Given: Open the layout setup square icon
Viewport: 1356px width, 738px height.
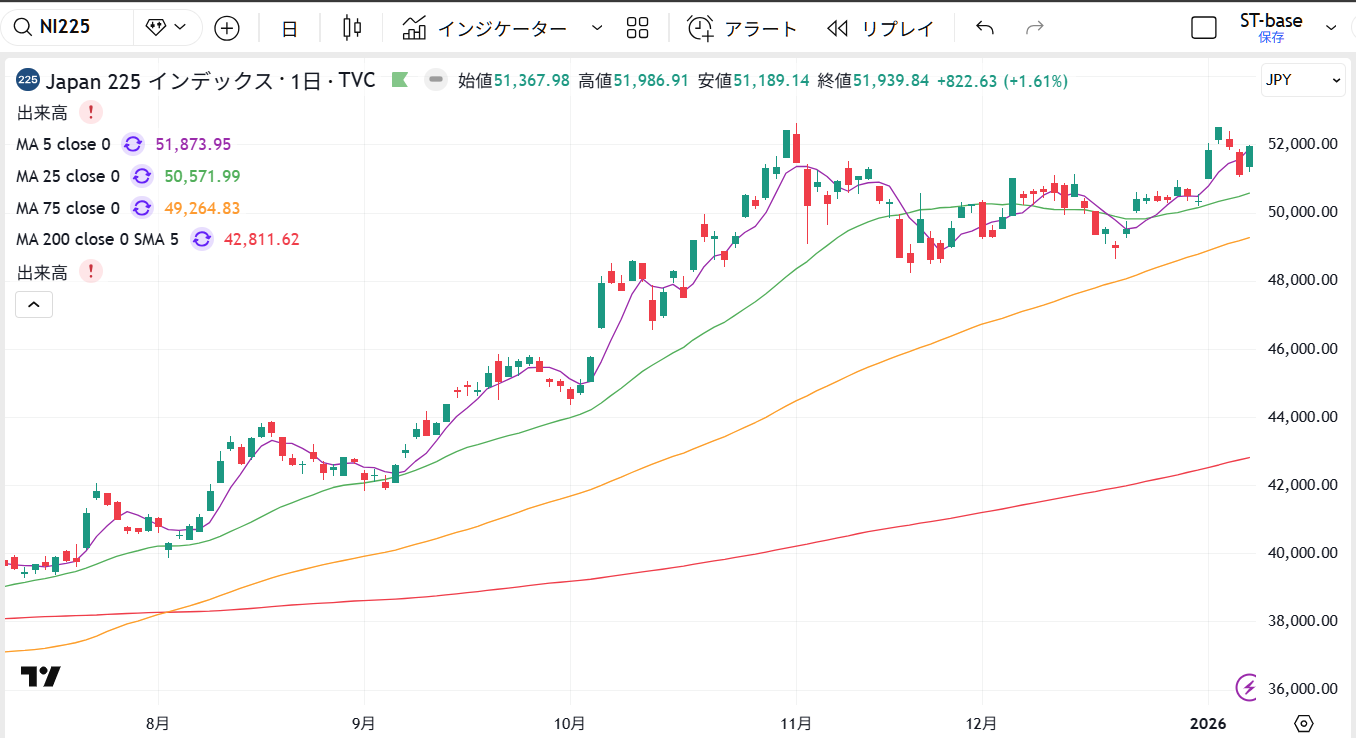Looking at the screenshot, I should 1204,28.
